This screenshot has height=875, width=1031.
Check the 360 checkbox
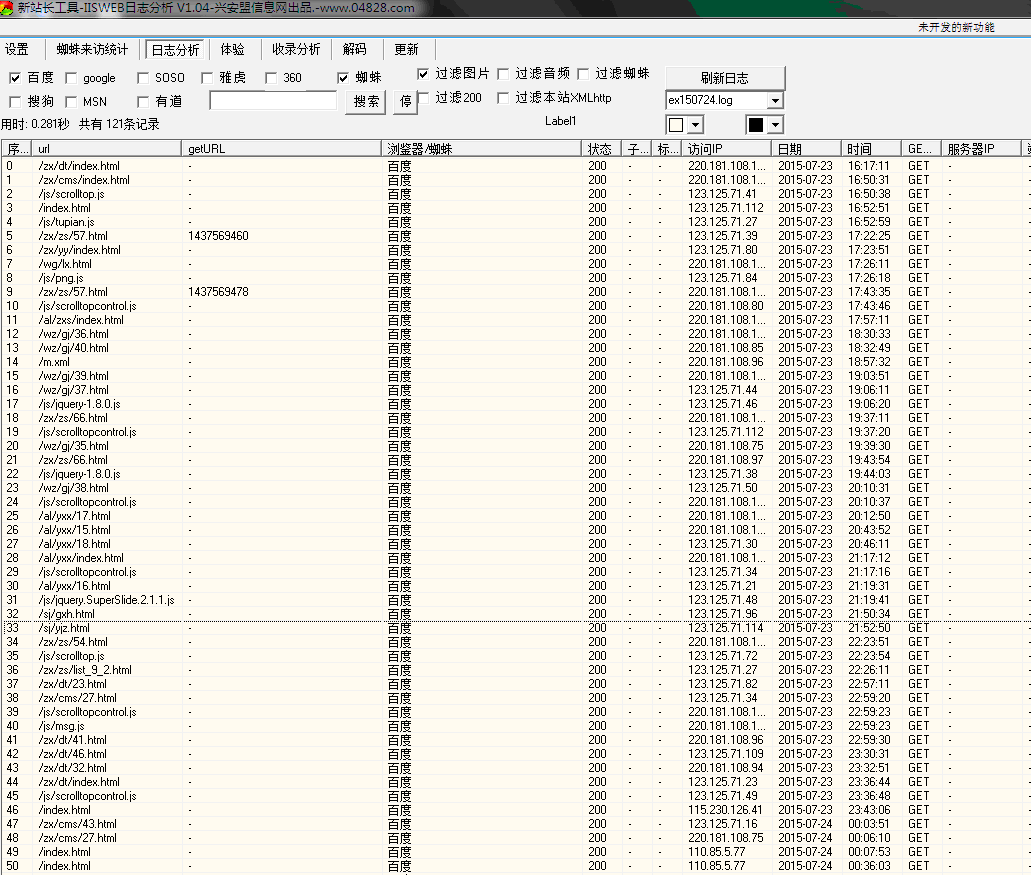click(271, 78)
